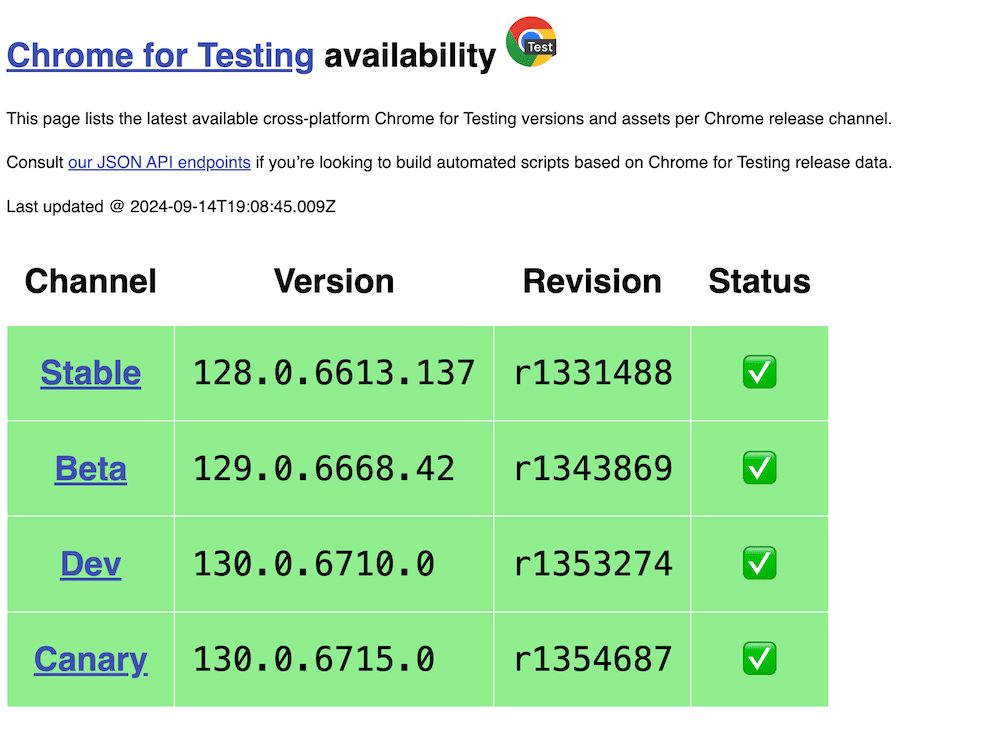Click the Chrome for Testing logo icon

(531, 43)
